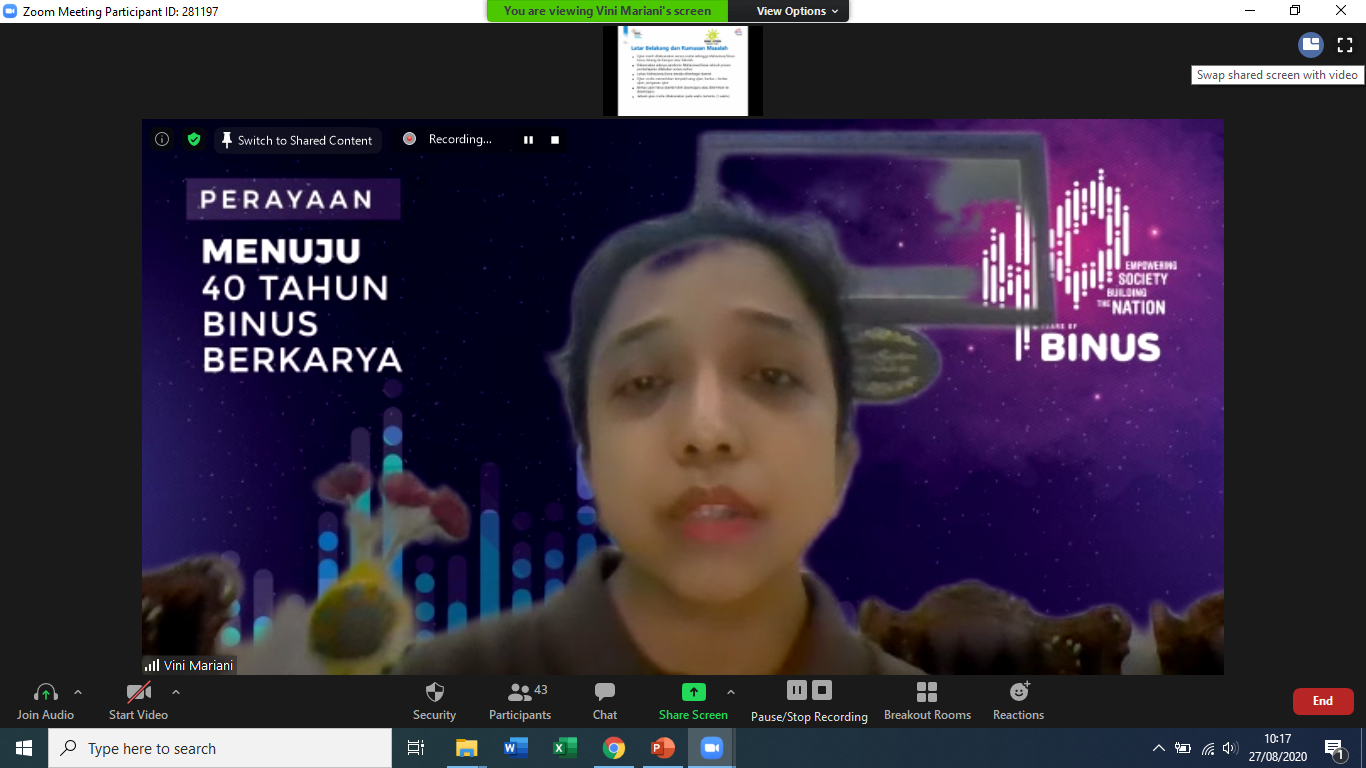Open Chrome from the taskbar
The height and width of the screenshot is (768, 1366).
pos(614,748)
